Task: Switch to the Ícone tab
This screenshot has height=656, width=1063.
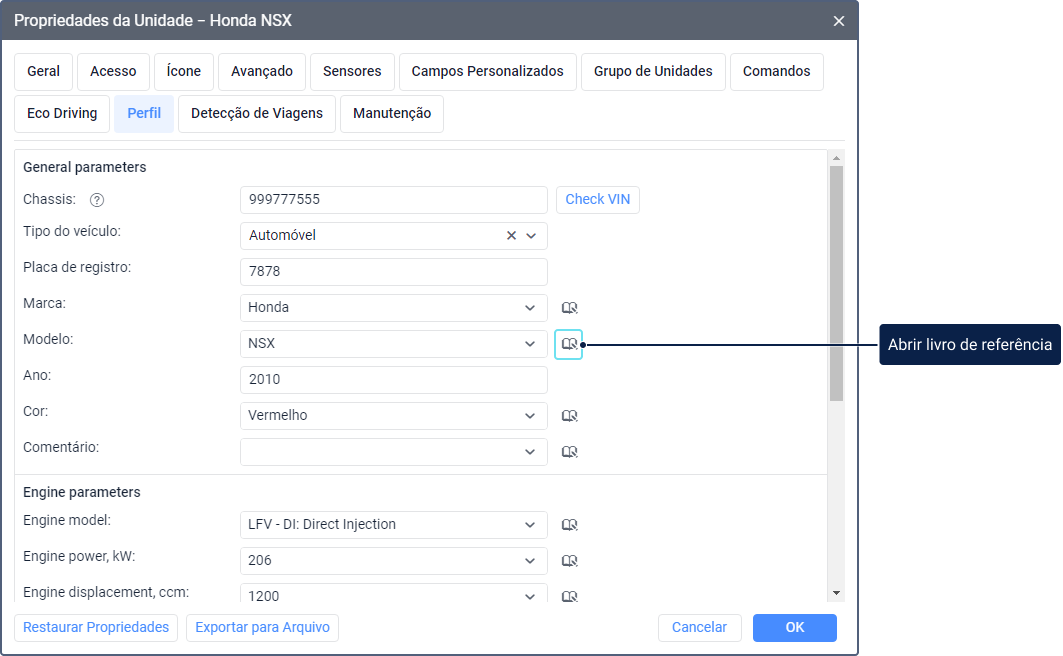Action: click(184, 72)
